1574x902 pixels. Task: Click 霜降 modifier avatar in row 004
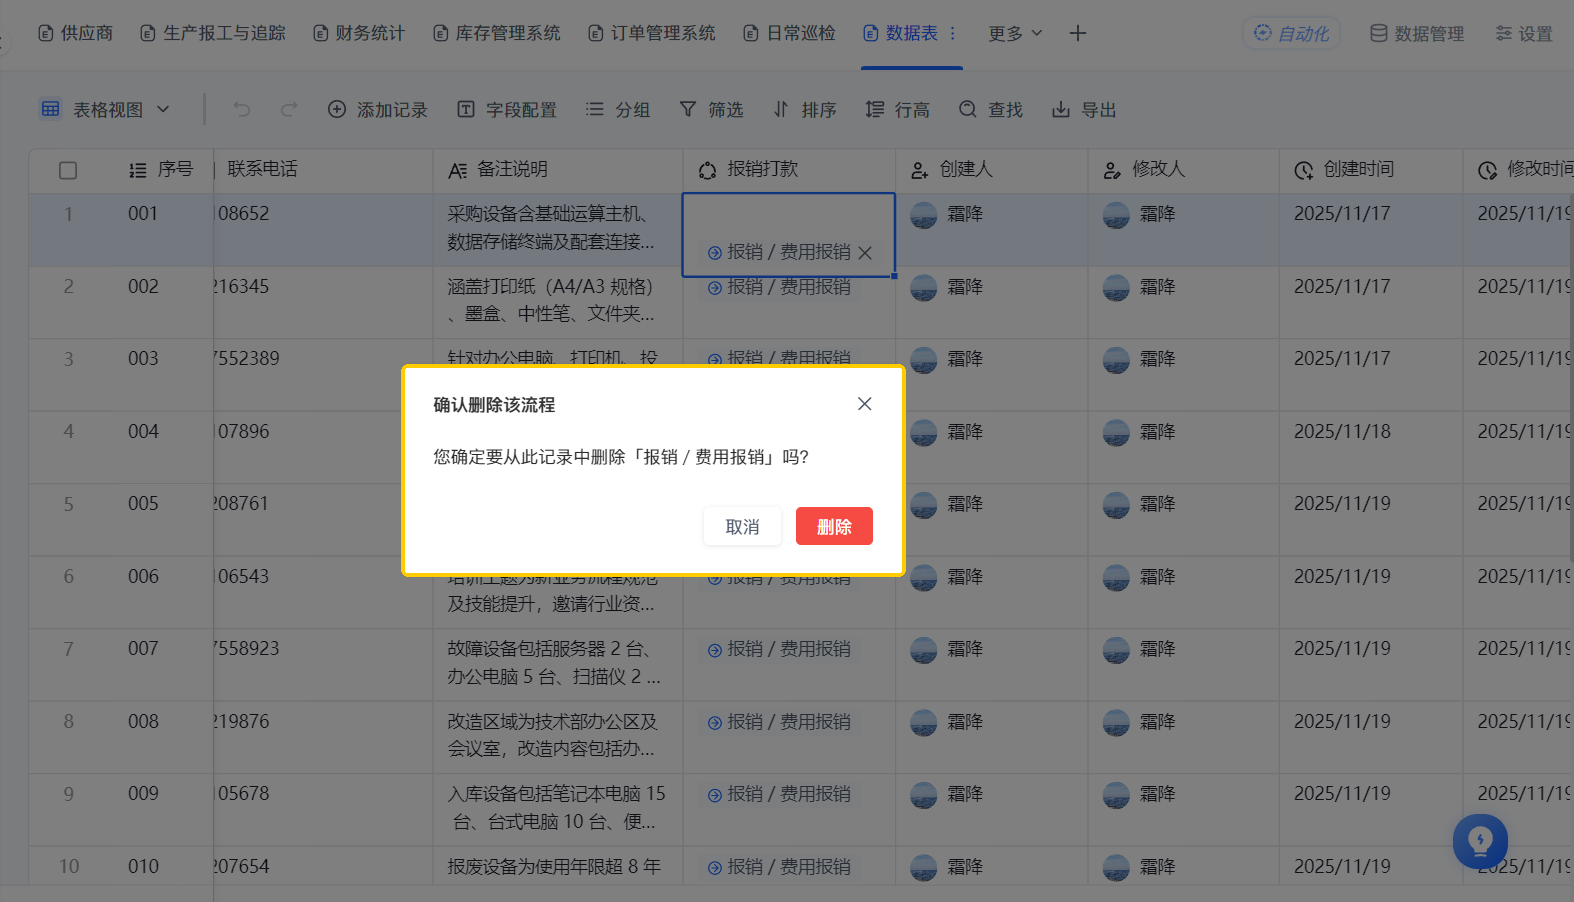tap(1116, 433)
